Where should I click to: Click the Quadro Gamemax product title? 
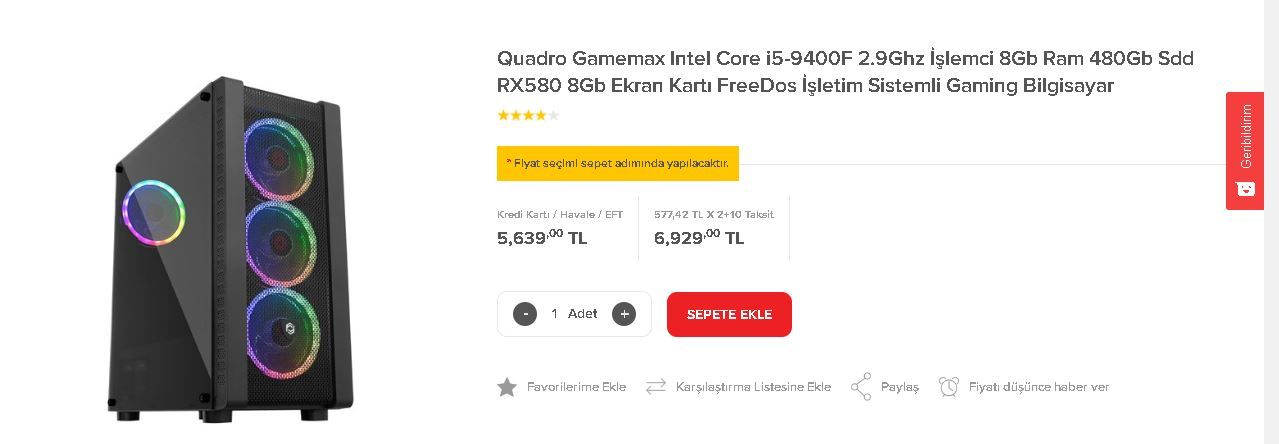(x=845, y=72)
